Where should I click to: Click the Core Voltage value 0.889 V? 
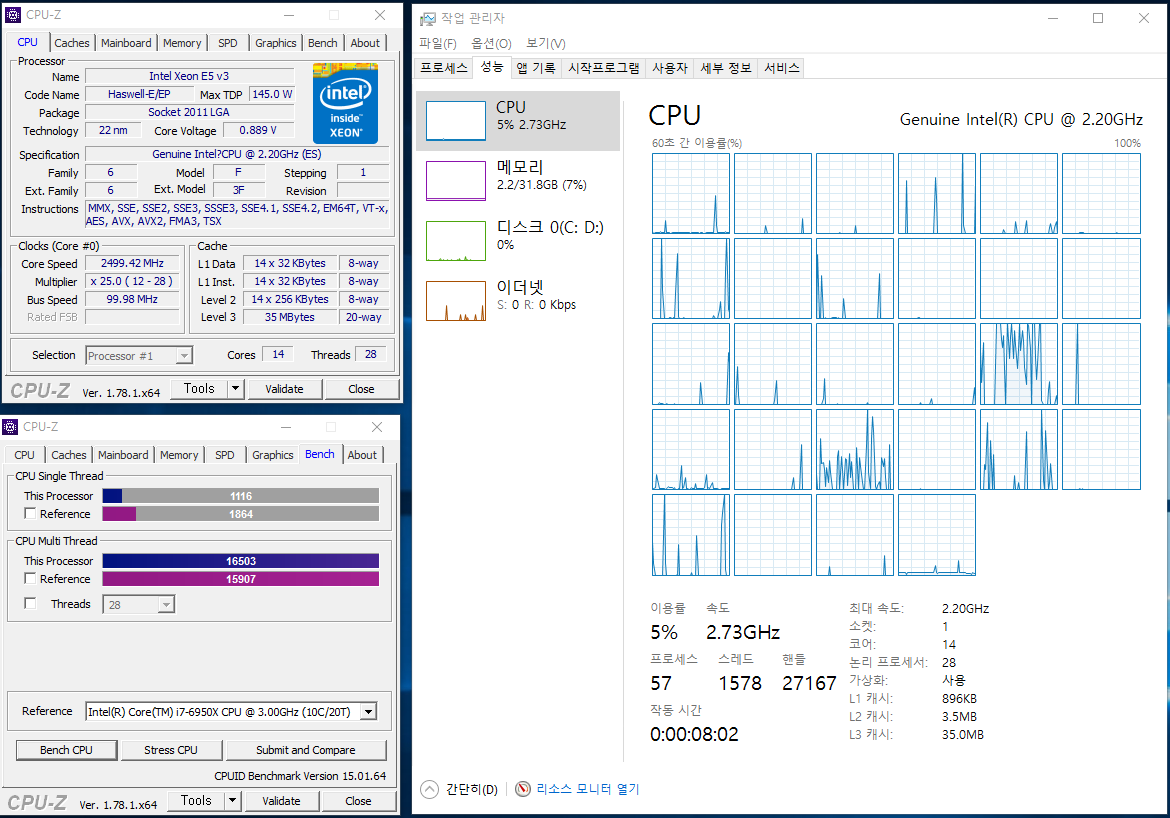(258, 131)
